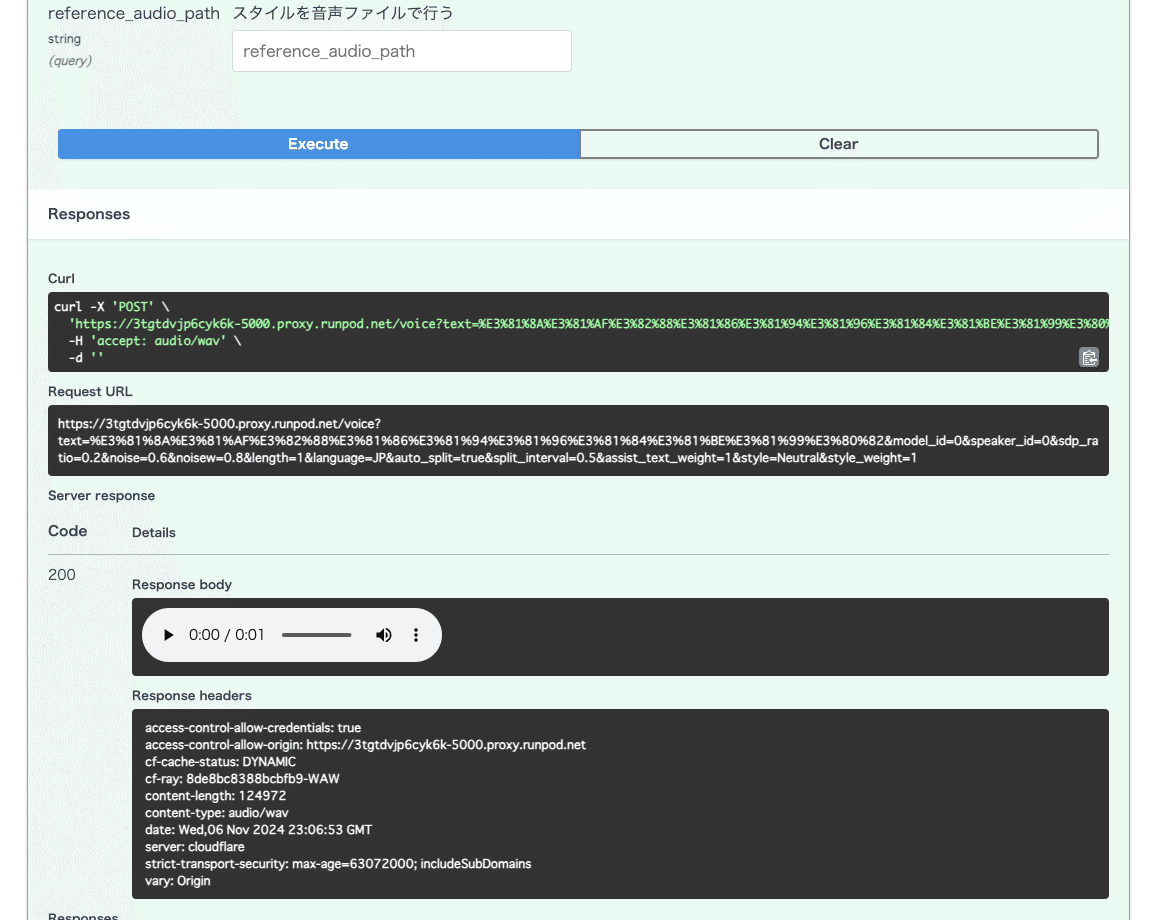Click the content-length: 124972 header line
Image resolution: width=1152 pixels, height=920 pixels.
point(215,796)
